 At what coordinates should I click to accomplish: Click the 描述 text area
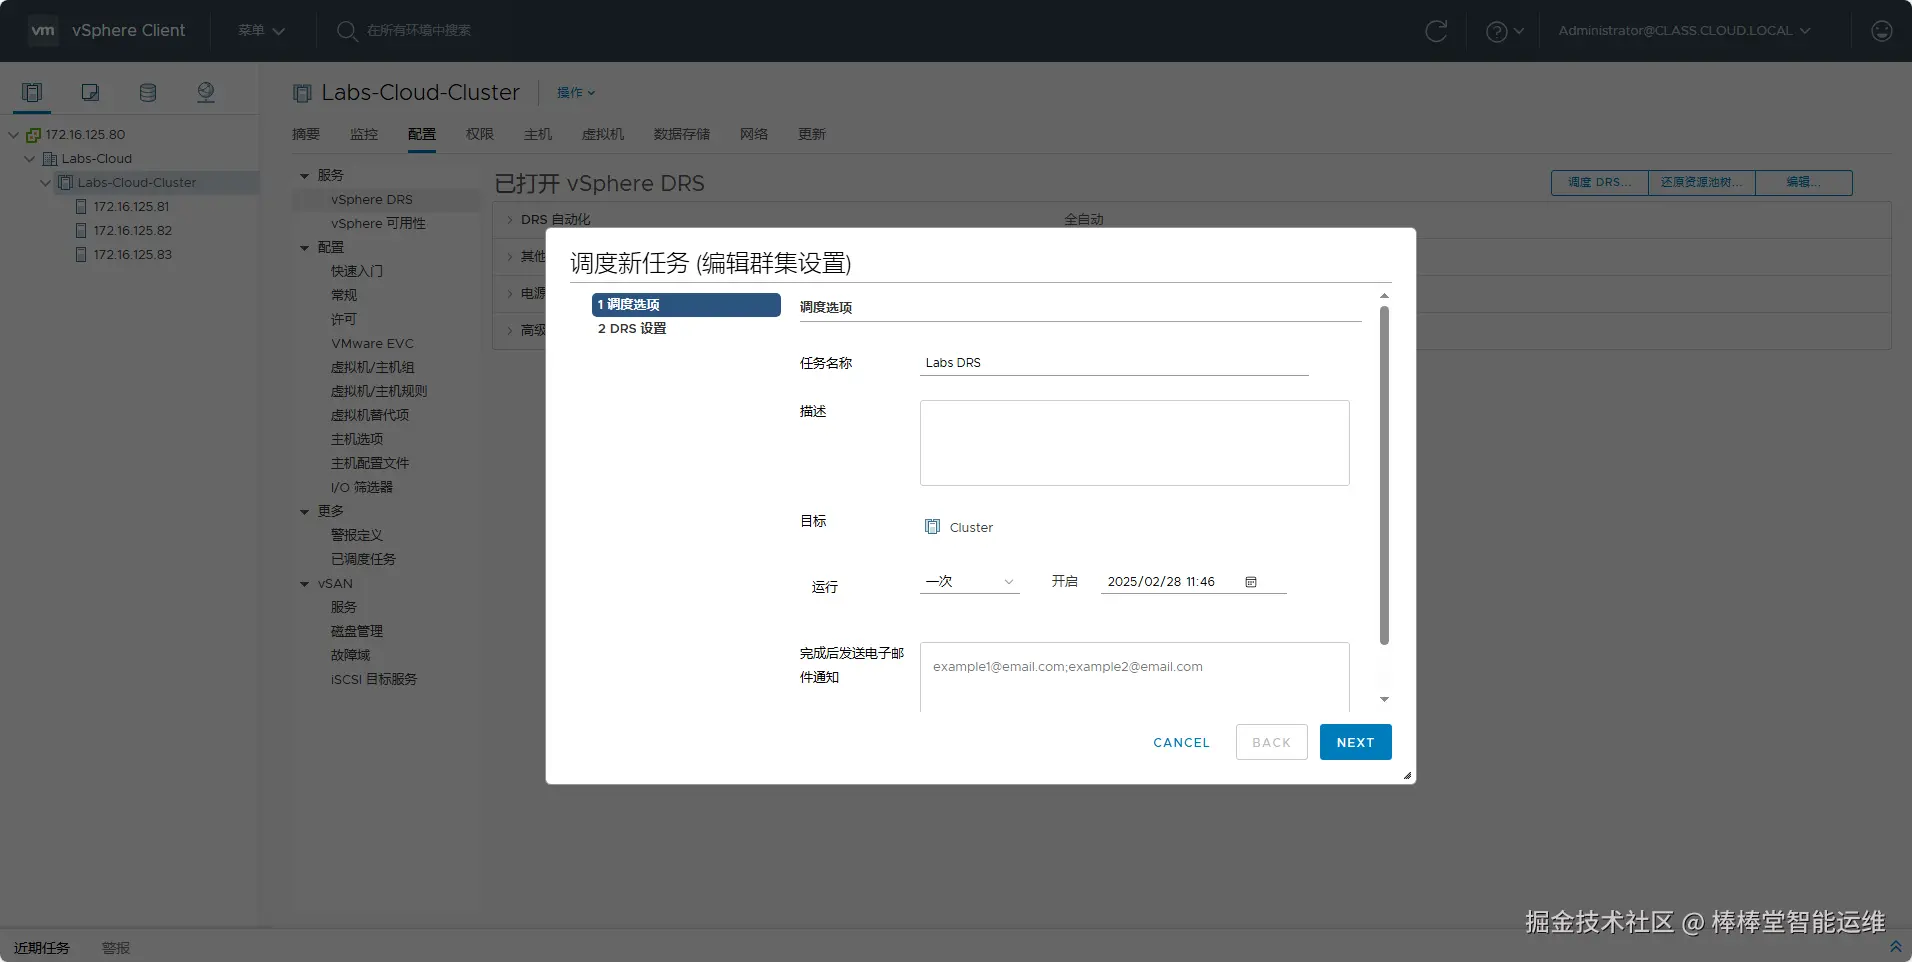coord(1134,443)
